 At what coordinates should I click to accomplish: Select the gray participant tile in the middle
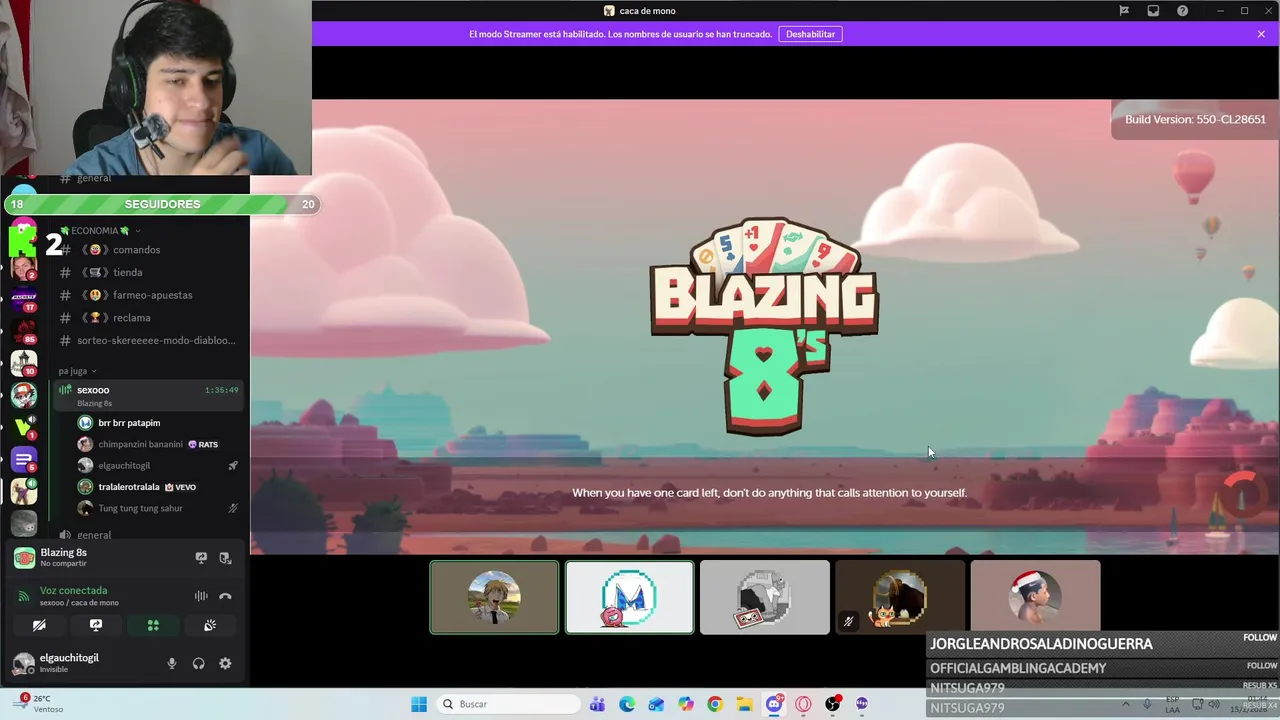tap(764, 597)
